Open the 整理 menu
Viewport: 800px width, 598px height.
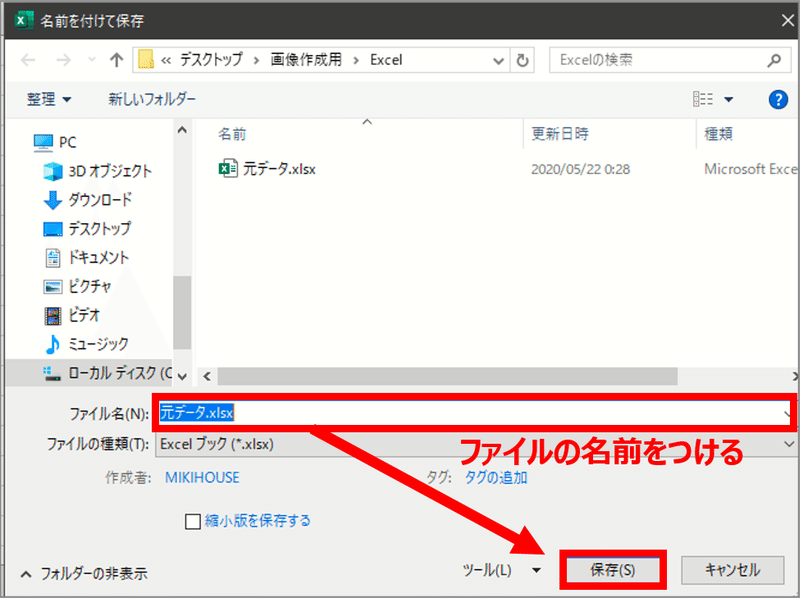pos(49,99)
